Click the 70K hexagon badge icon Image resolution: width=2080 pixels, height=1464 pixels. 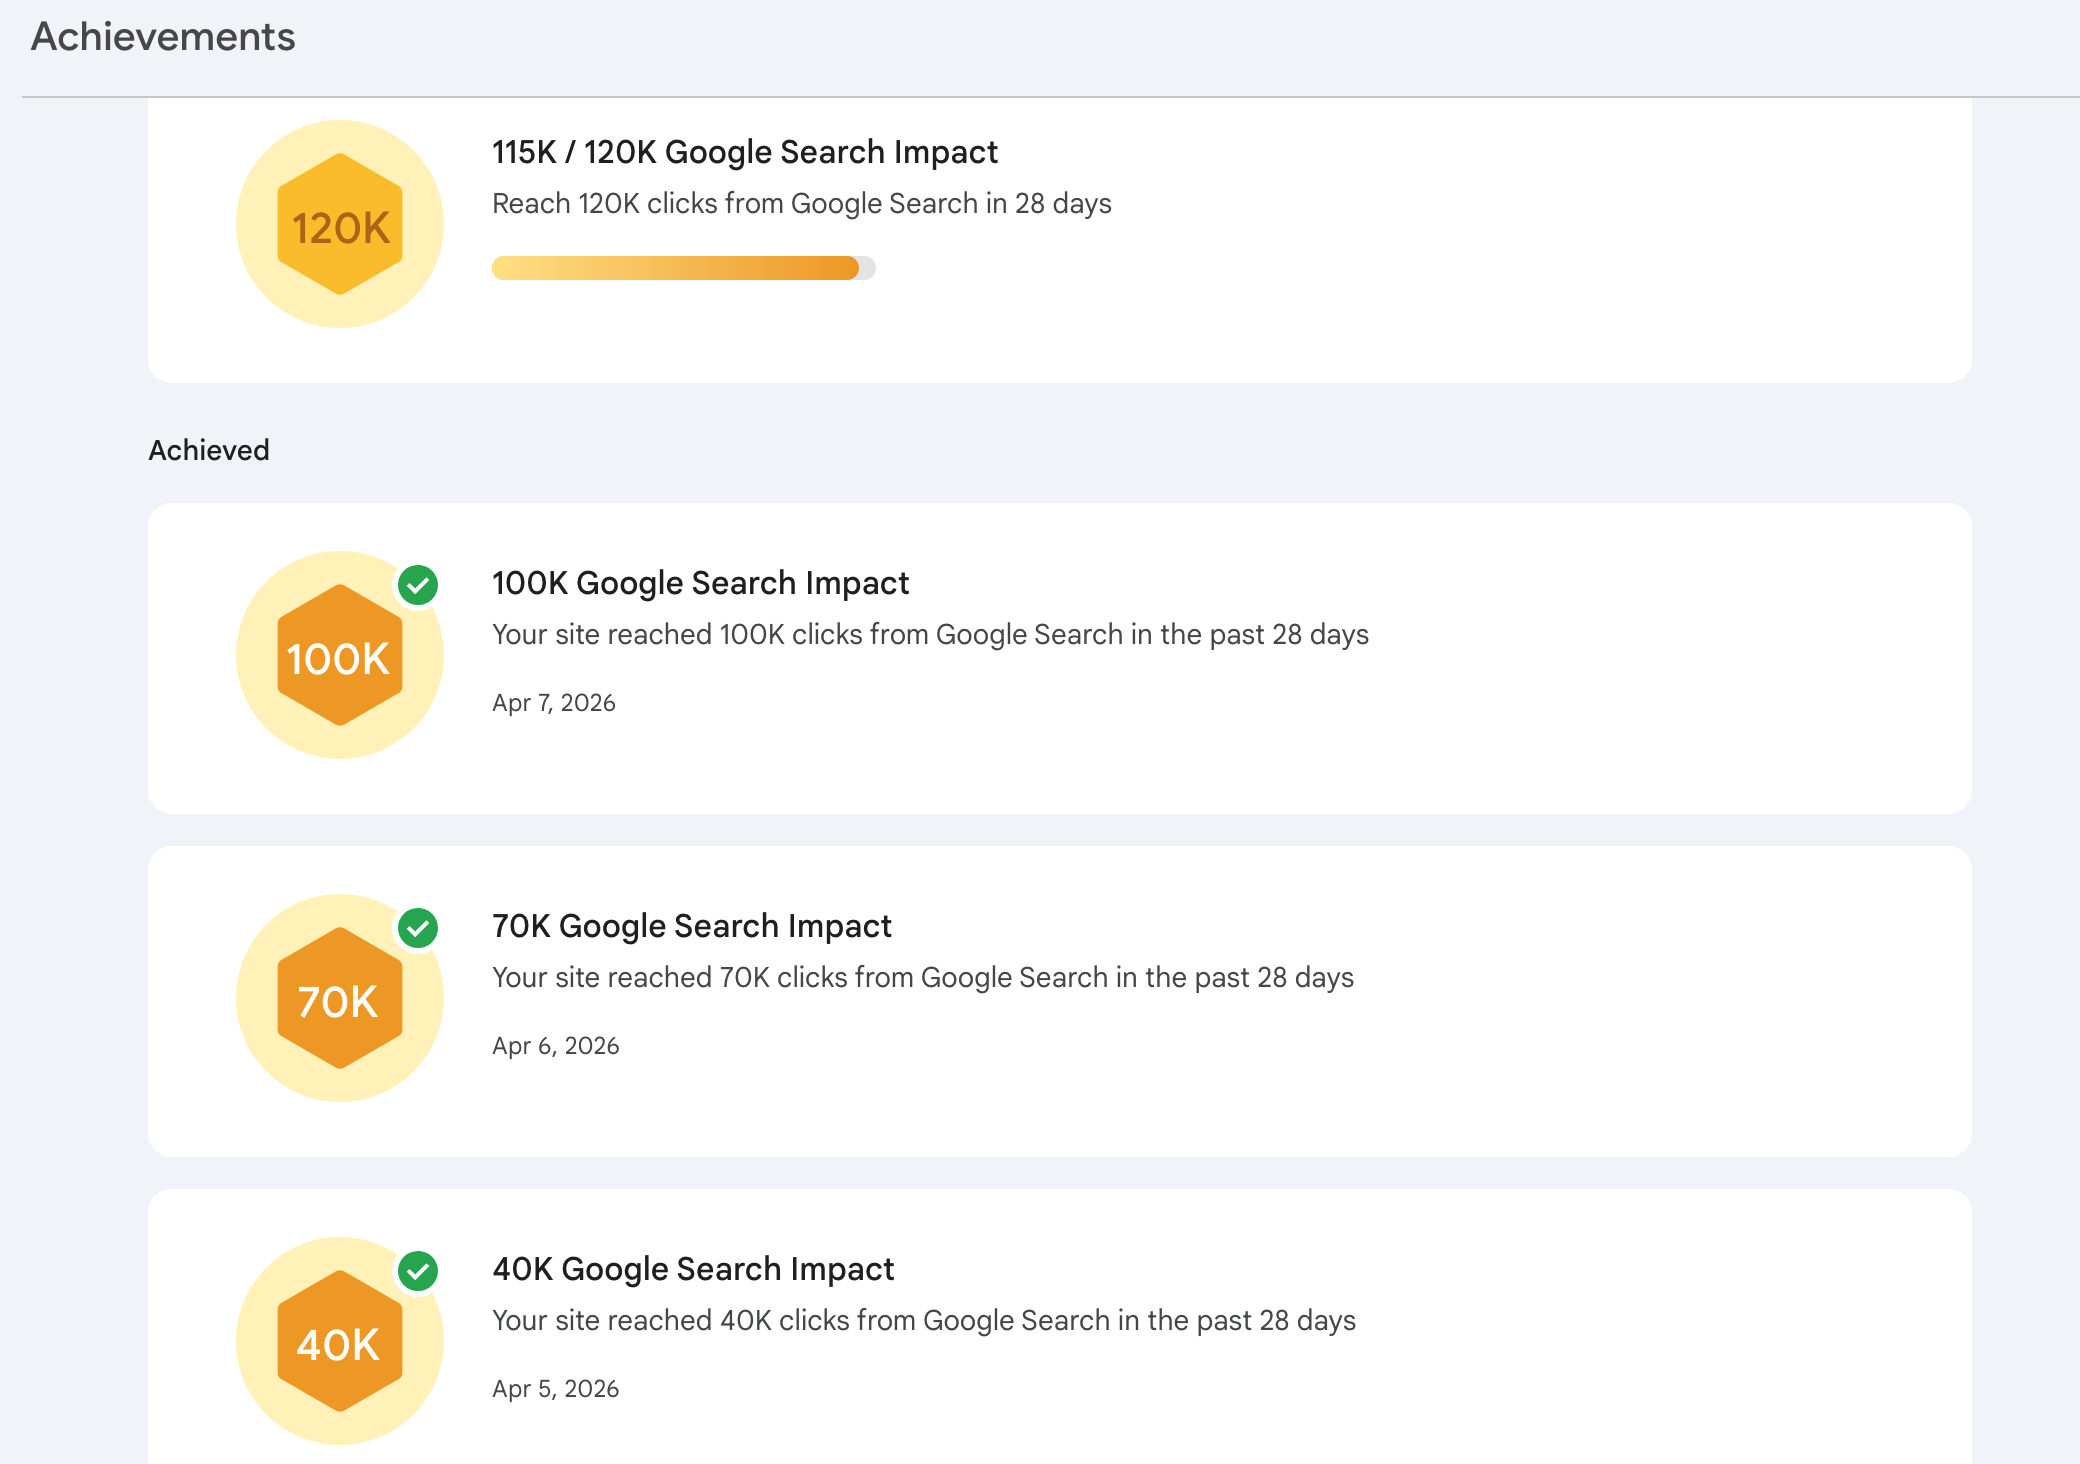pos(340,999)
